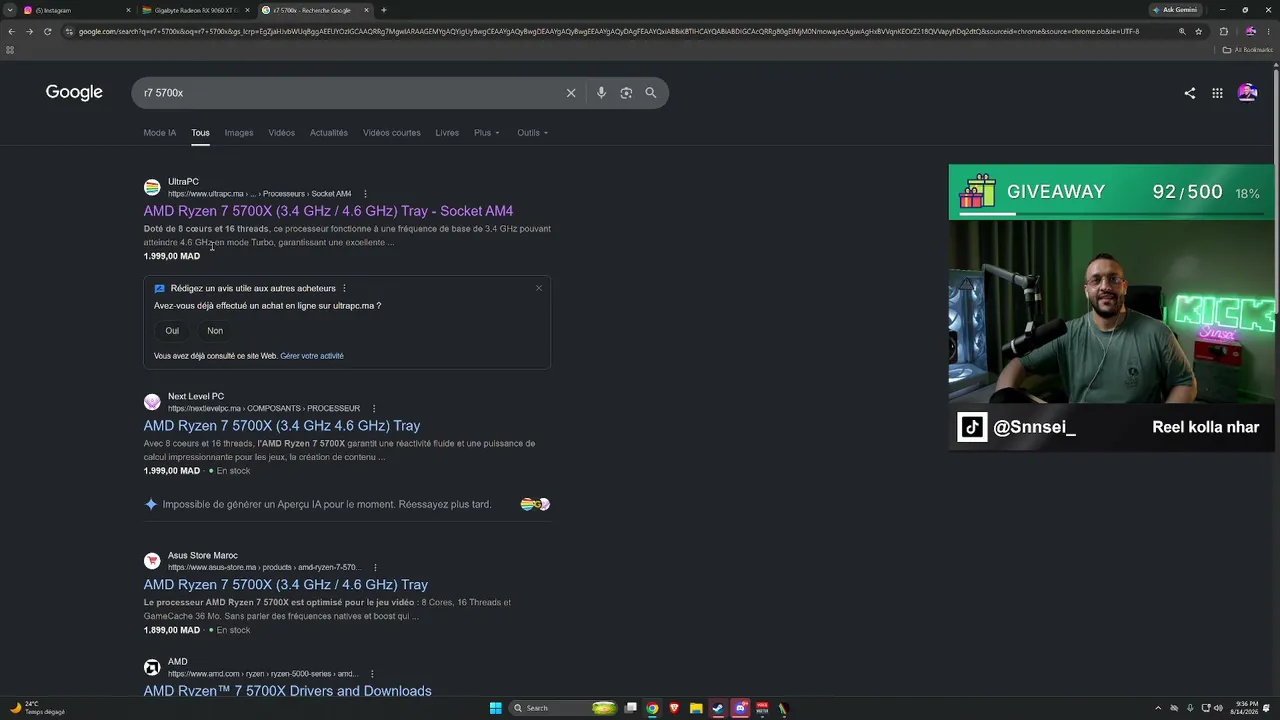Image resolution: width=1280 pixels, height=720 pixels.
Task: Submit search with the magnifier icon
Action: tap(651, 93)
